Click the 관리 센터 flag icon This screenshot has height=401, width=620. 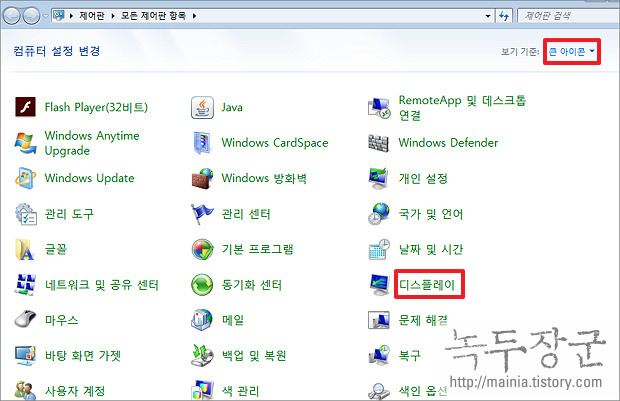202,214
